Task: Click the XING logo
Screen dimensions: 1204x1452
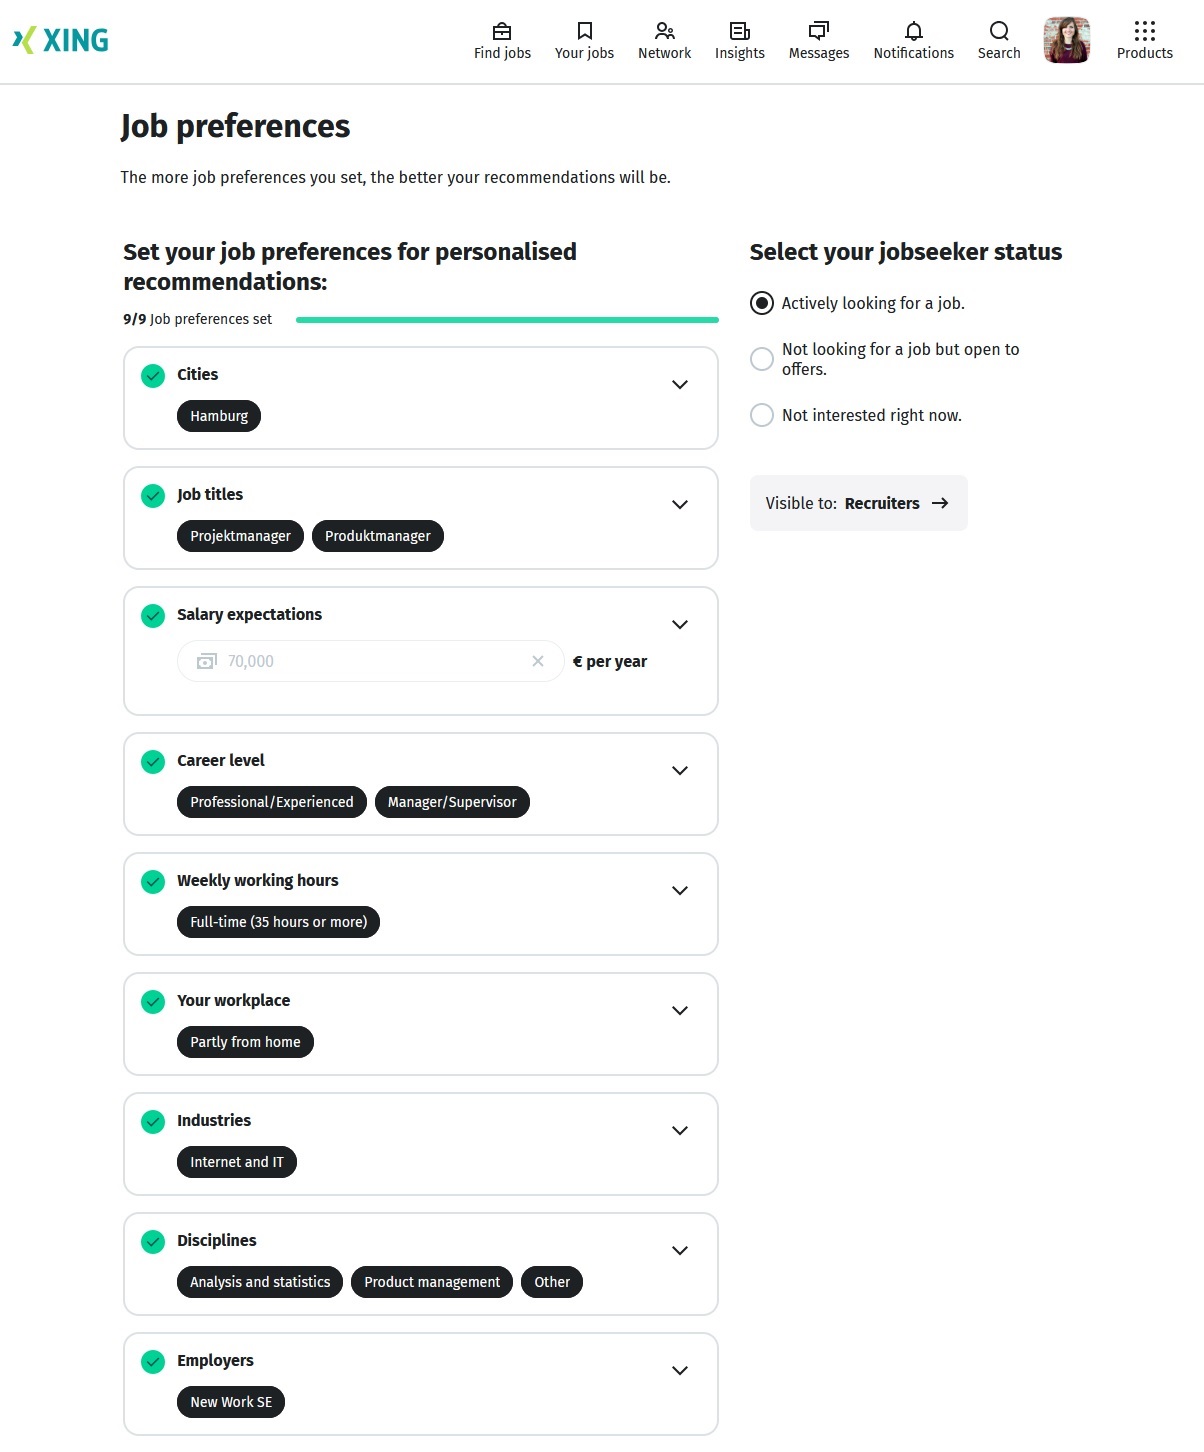Action: (62, 40)
